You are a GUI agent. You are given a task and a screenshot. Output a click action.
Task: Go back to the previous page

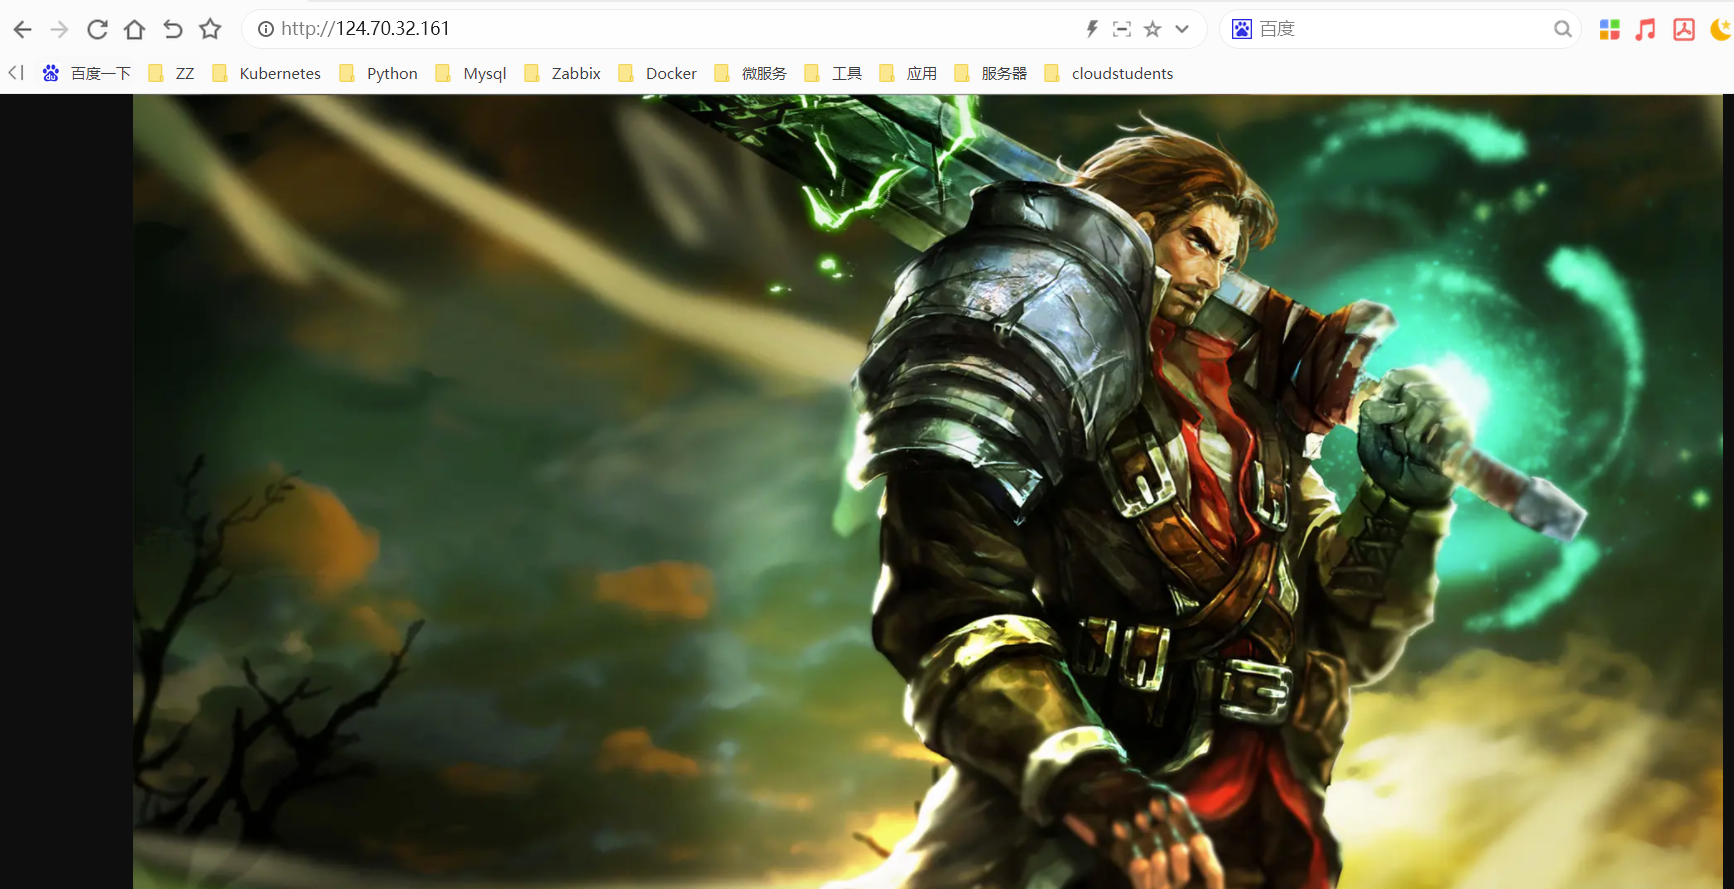tap(22, 30)
